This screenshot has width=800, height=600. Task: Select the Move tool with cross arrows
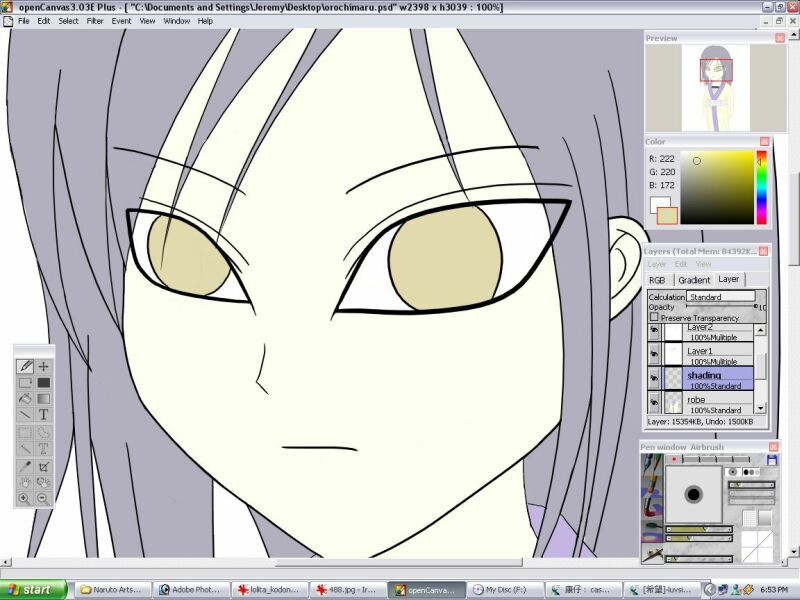click(x=43, y=366)
